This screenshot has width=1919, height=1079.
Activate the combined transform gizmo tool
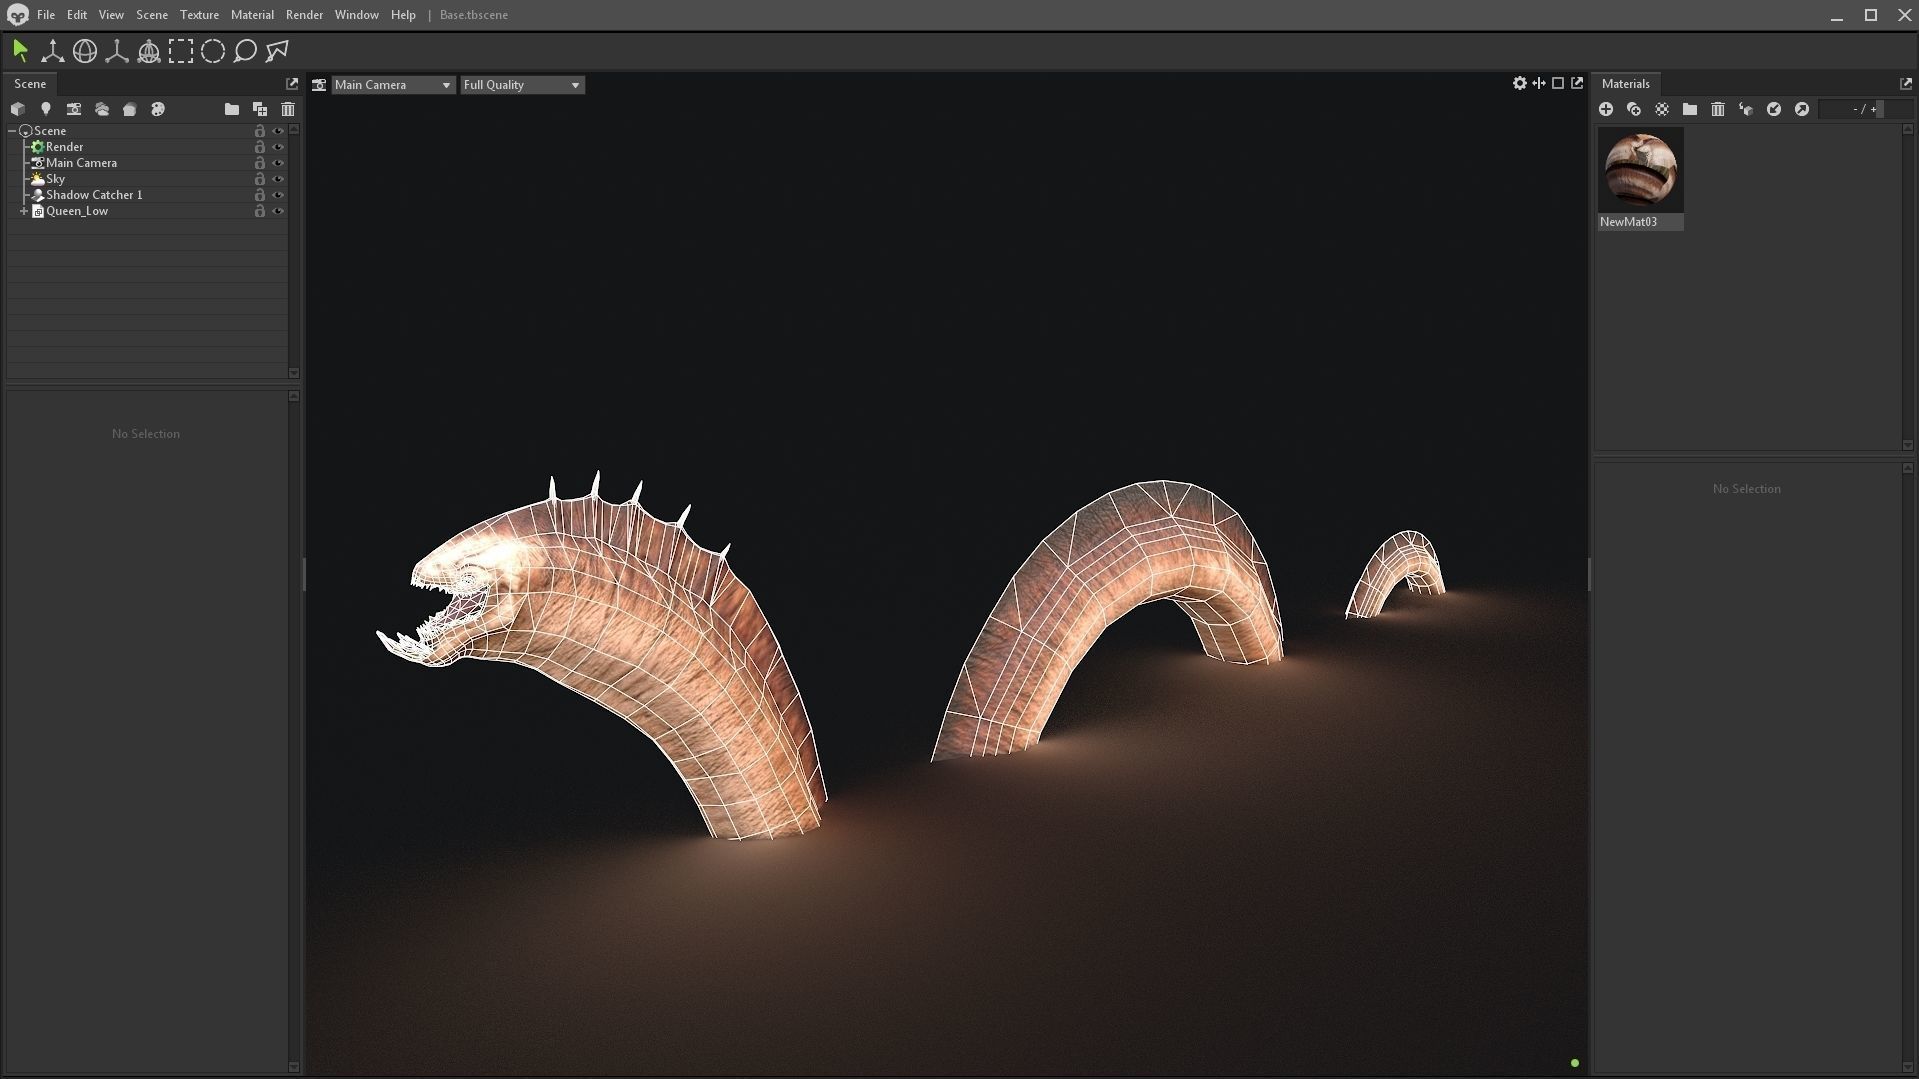pyautogui.click(x=149, y=51)
